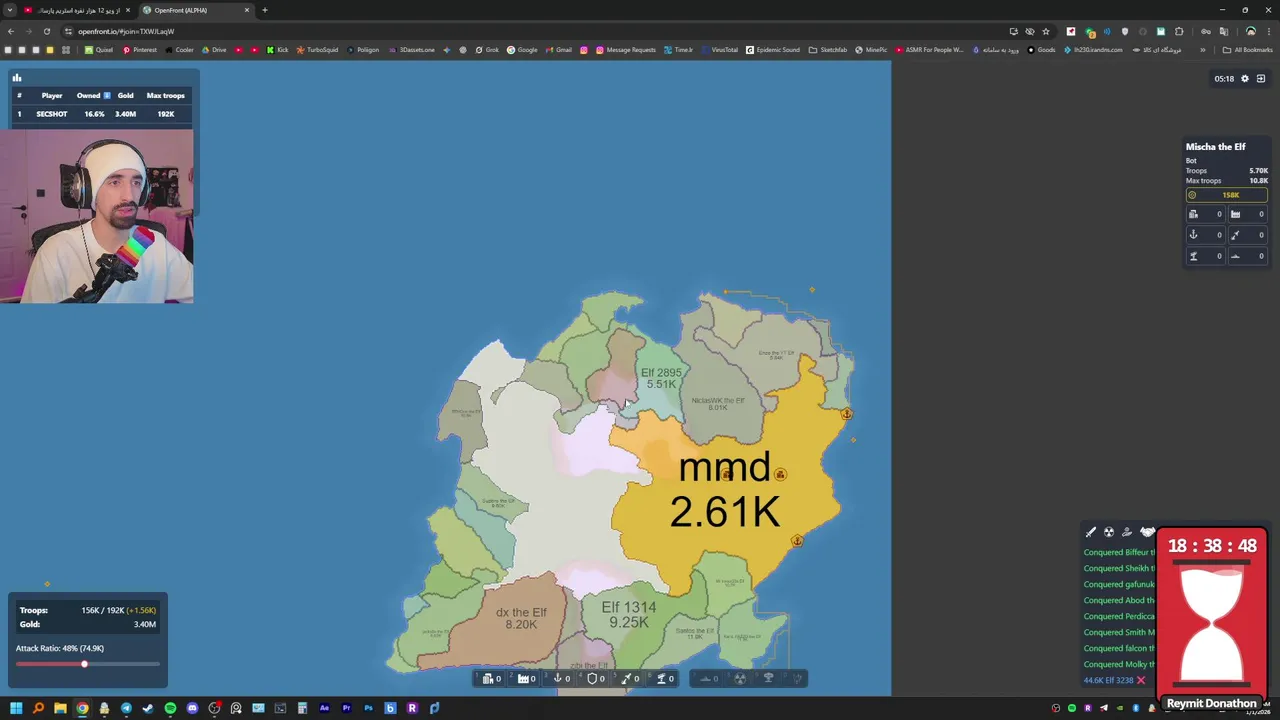The width and height of the screenshot is (1280, 720).
Task: Select the city build icon in bottom bar
Action: pos(487,679)
